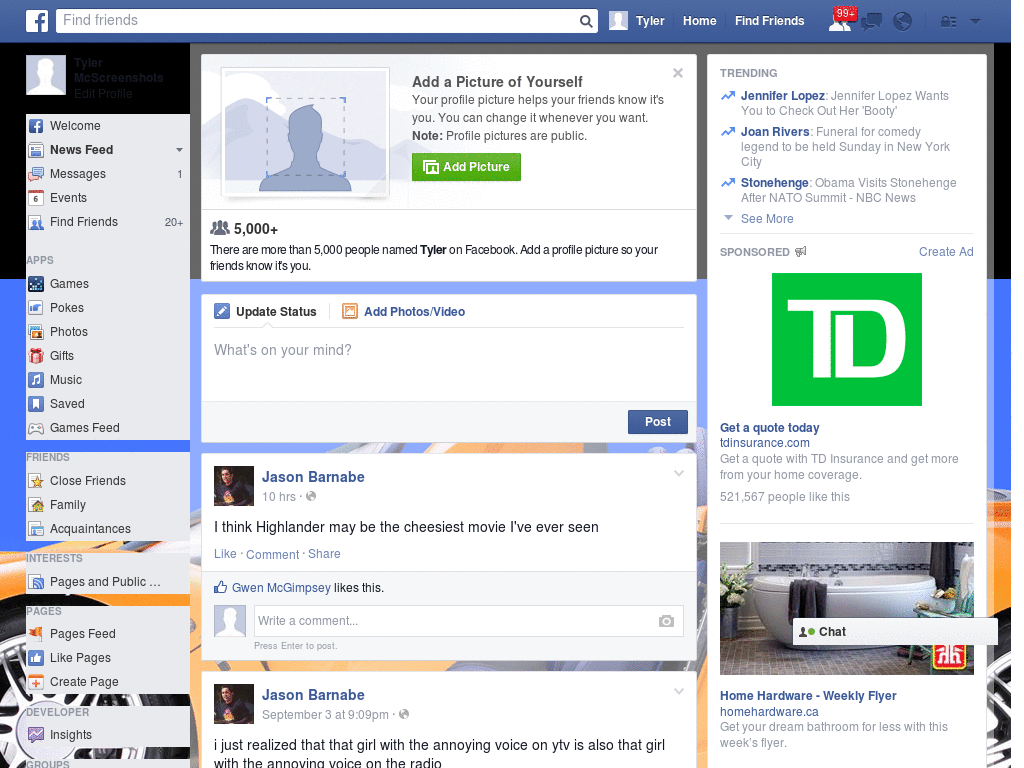Image resolution: width=1024 pixels, height=768 pixels.
Task: Open Games app in sidebar
Action: pos(108,284)
